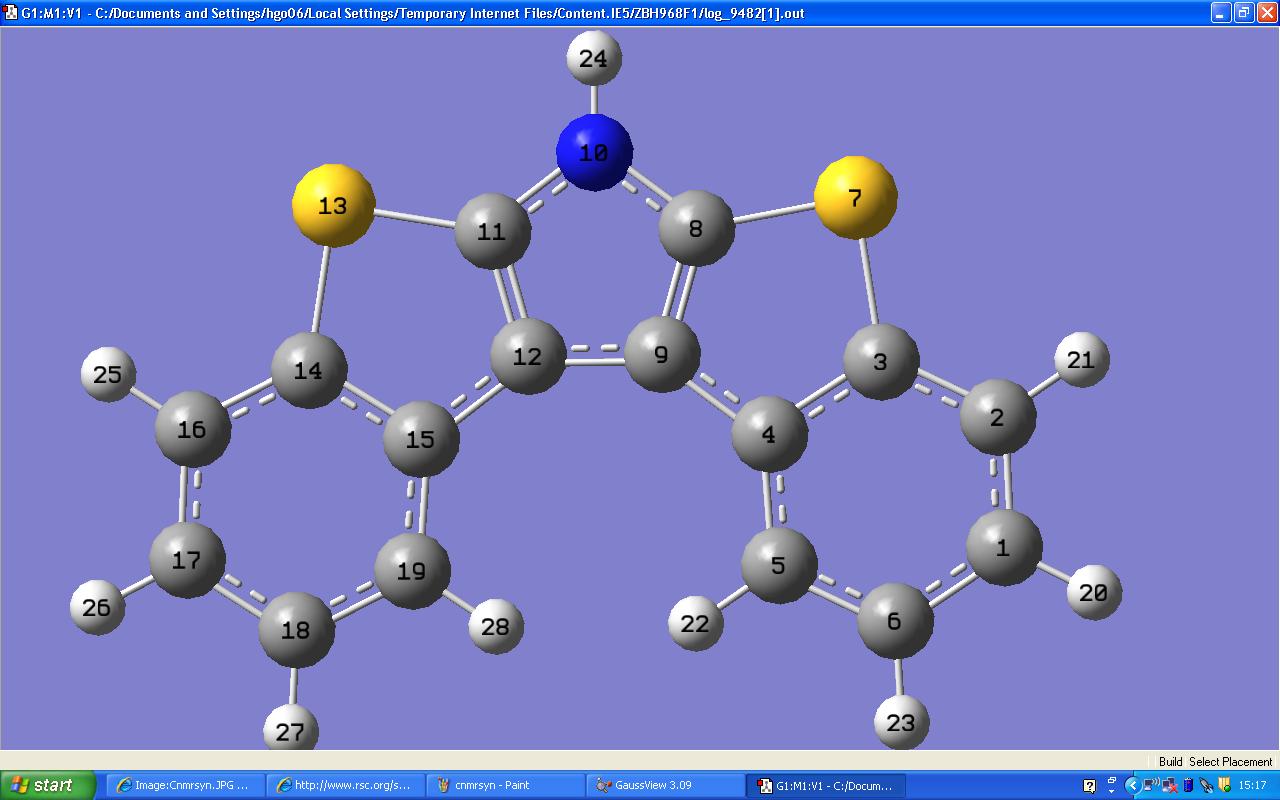This screenshot has width=1280, height=800.
Task: Pick the yellow sulfur atom labeled 7
Action: click(x=855, y=198)
